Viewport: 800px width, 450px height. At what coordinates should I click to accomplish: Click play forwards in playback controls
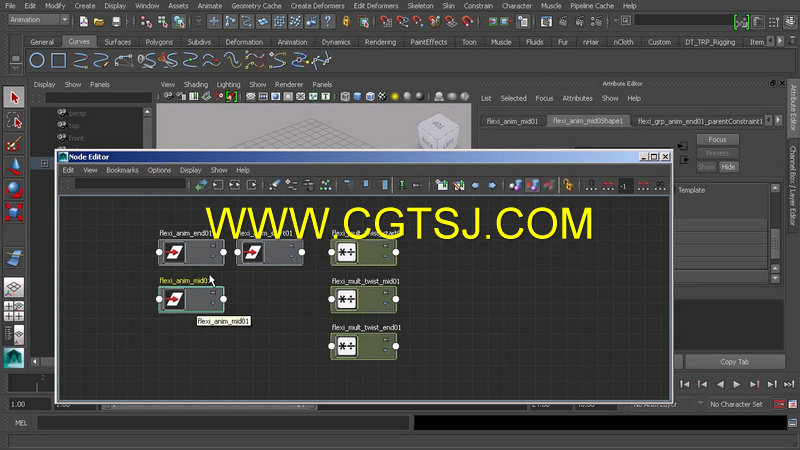click(x=737, y=384)
